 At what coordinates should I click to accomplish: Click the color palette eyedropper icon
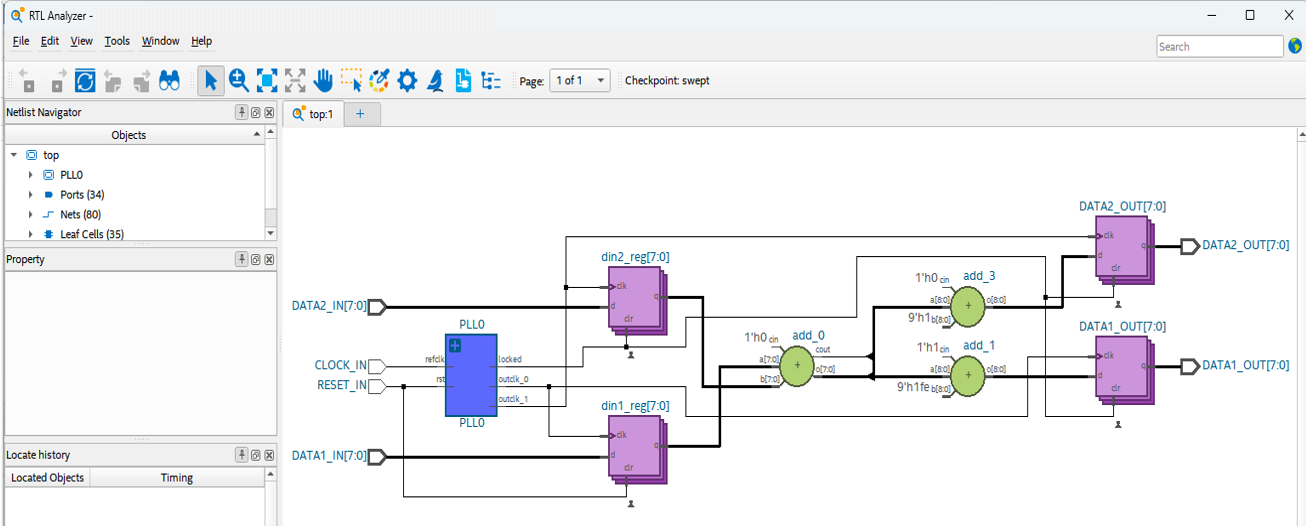(x=379, y=81)
